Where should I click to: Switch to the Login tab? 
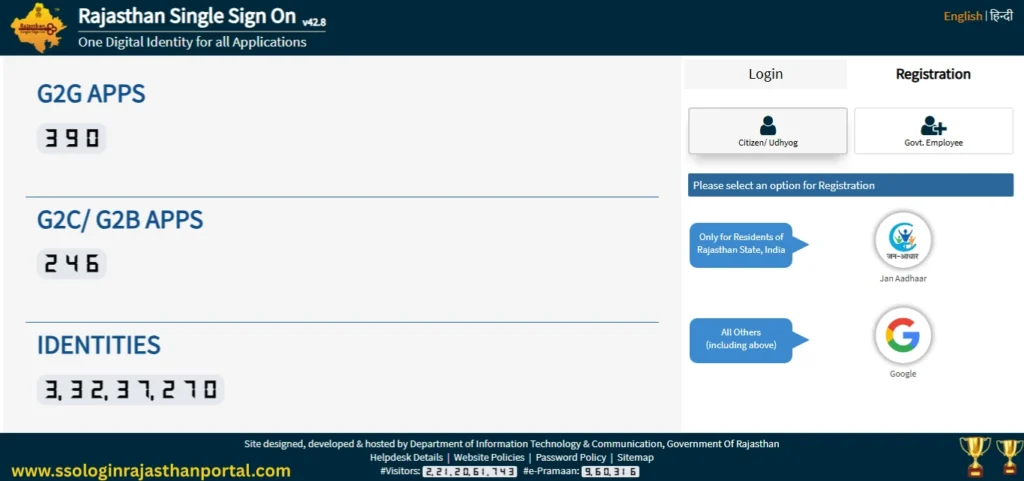765,74
